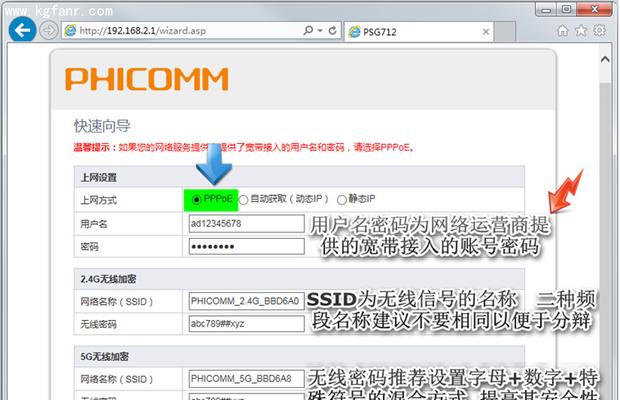Click the 上网设置 section header
Screen dimensions: 620x400
click(299, 177)
